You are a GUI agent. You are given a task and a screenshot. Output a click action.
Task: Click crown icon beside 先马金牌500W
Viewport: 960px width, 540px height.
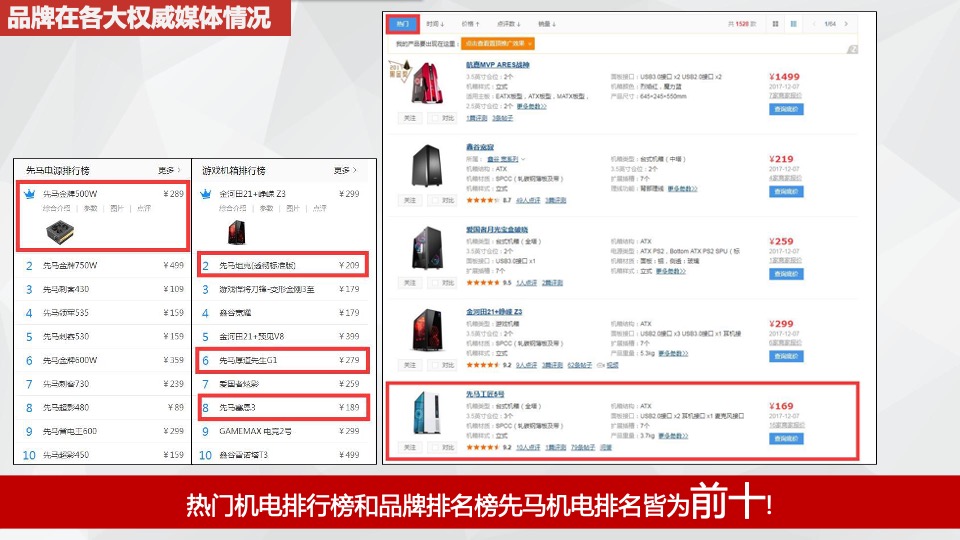pyautogui.click(x=29, y=194)
